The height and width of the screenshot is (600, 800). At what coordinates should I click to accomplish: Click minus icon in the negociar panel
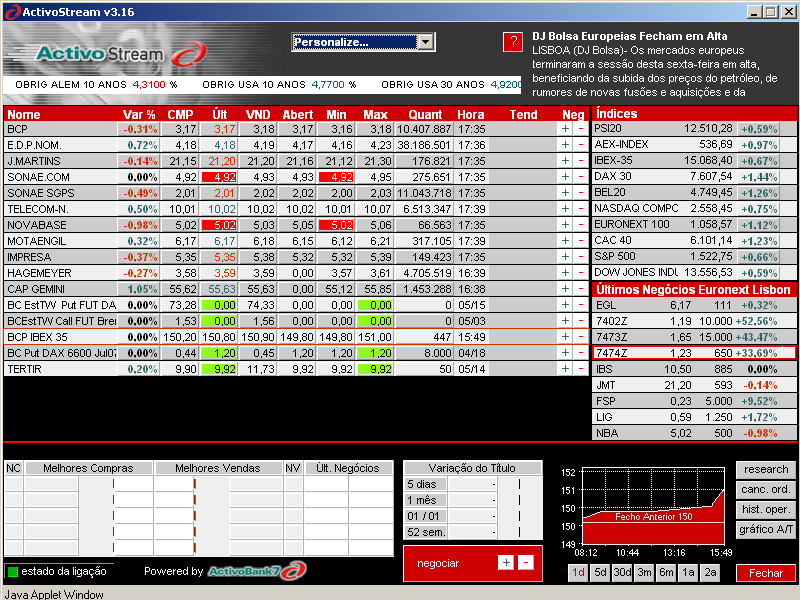point(526,563)
